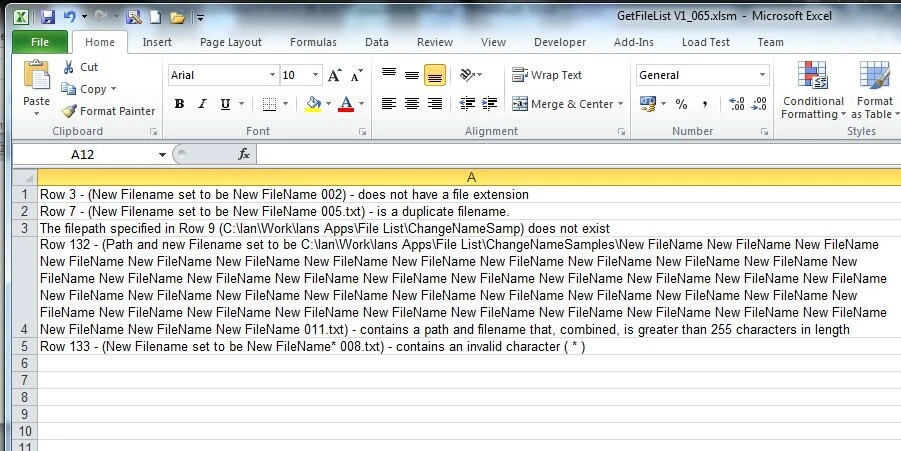Click the Increase Indent icon
Viewport: 901px width, 451px height.
point(490,104)
